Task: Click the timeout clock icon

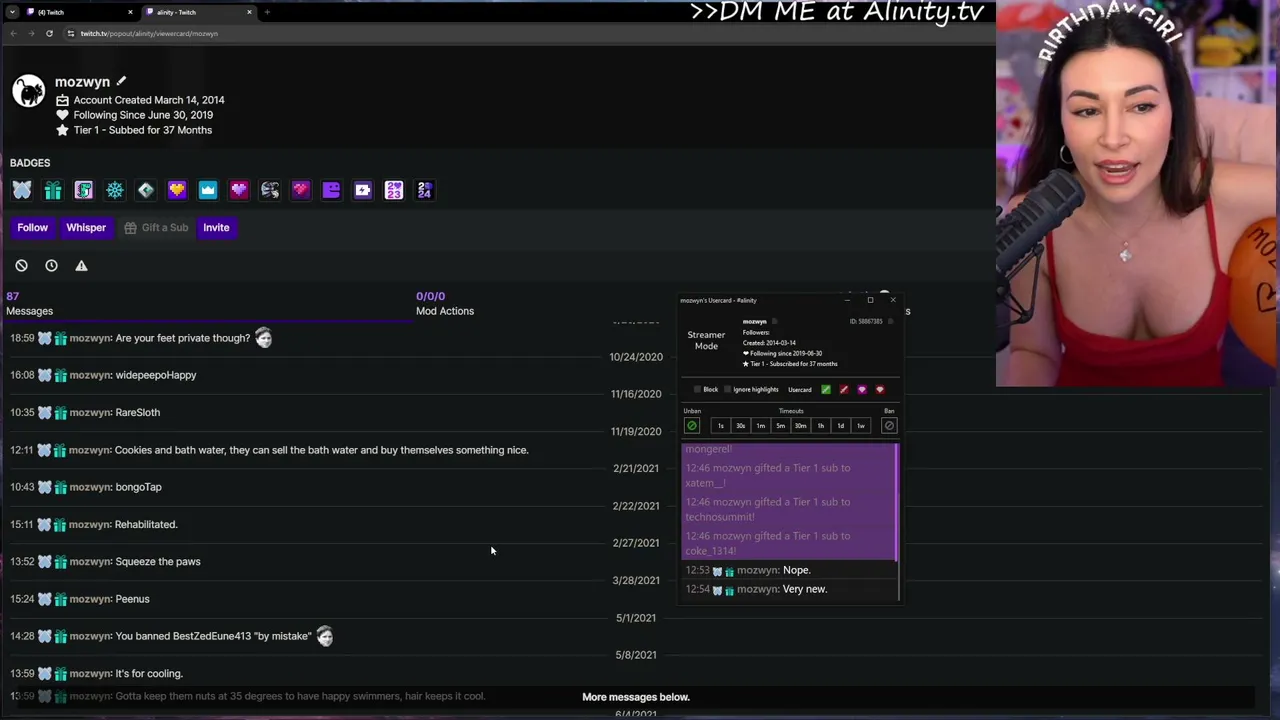Action: 51,266
